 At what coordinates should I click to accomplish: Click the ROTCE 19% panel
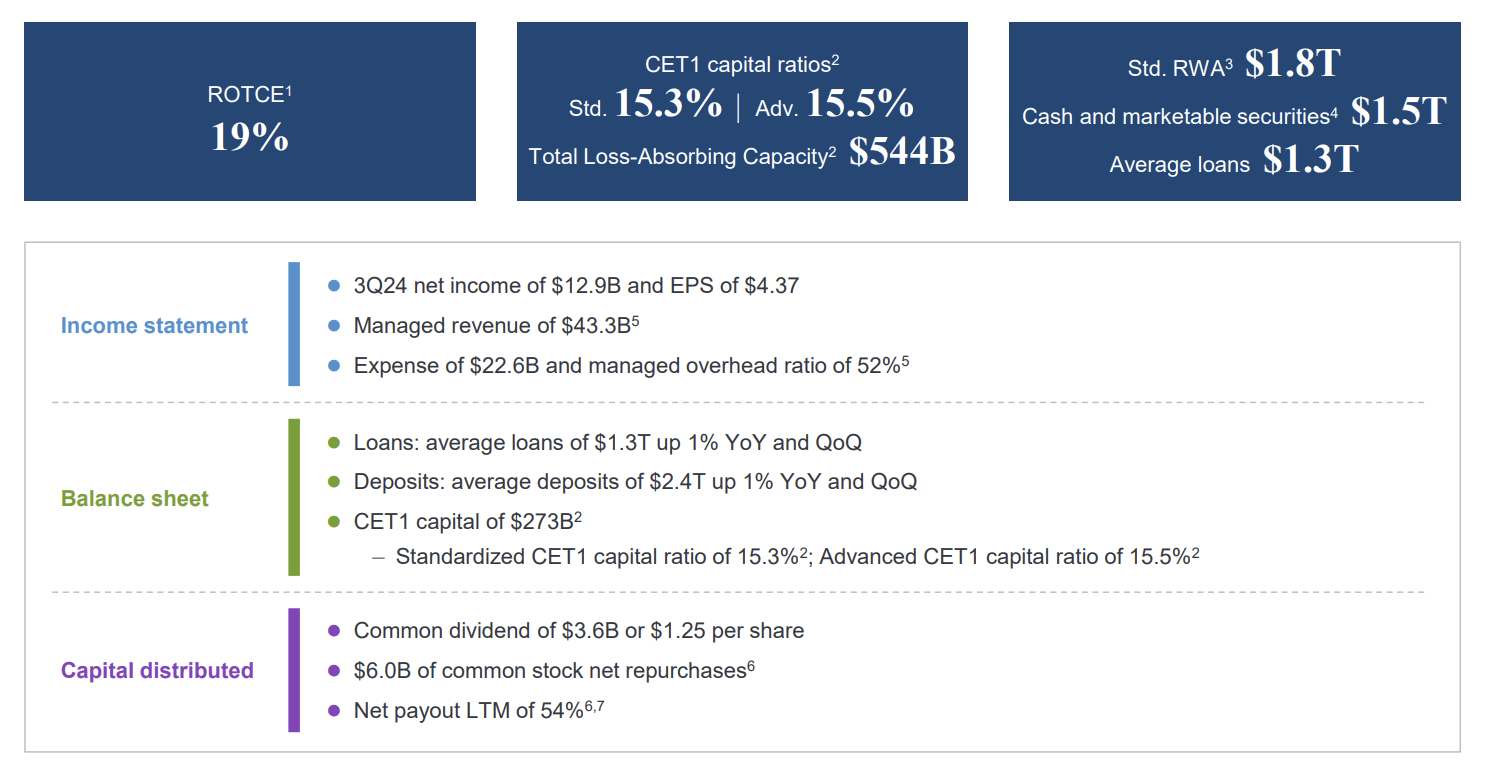point(249,112)
